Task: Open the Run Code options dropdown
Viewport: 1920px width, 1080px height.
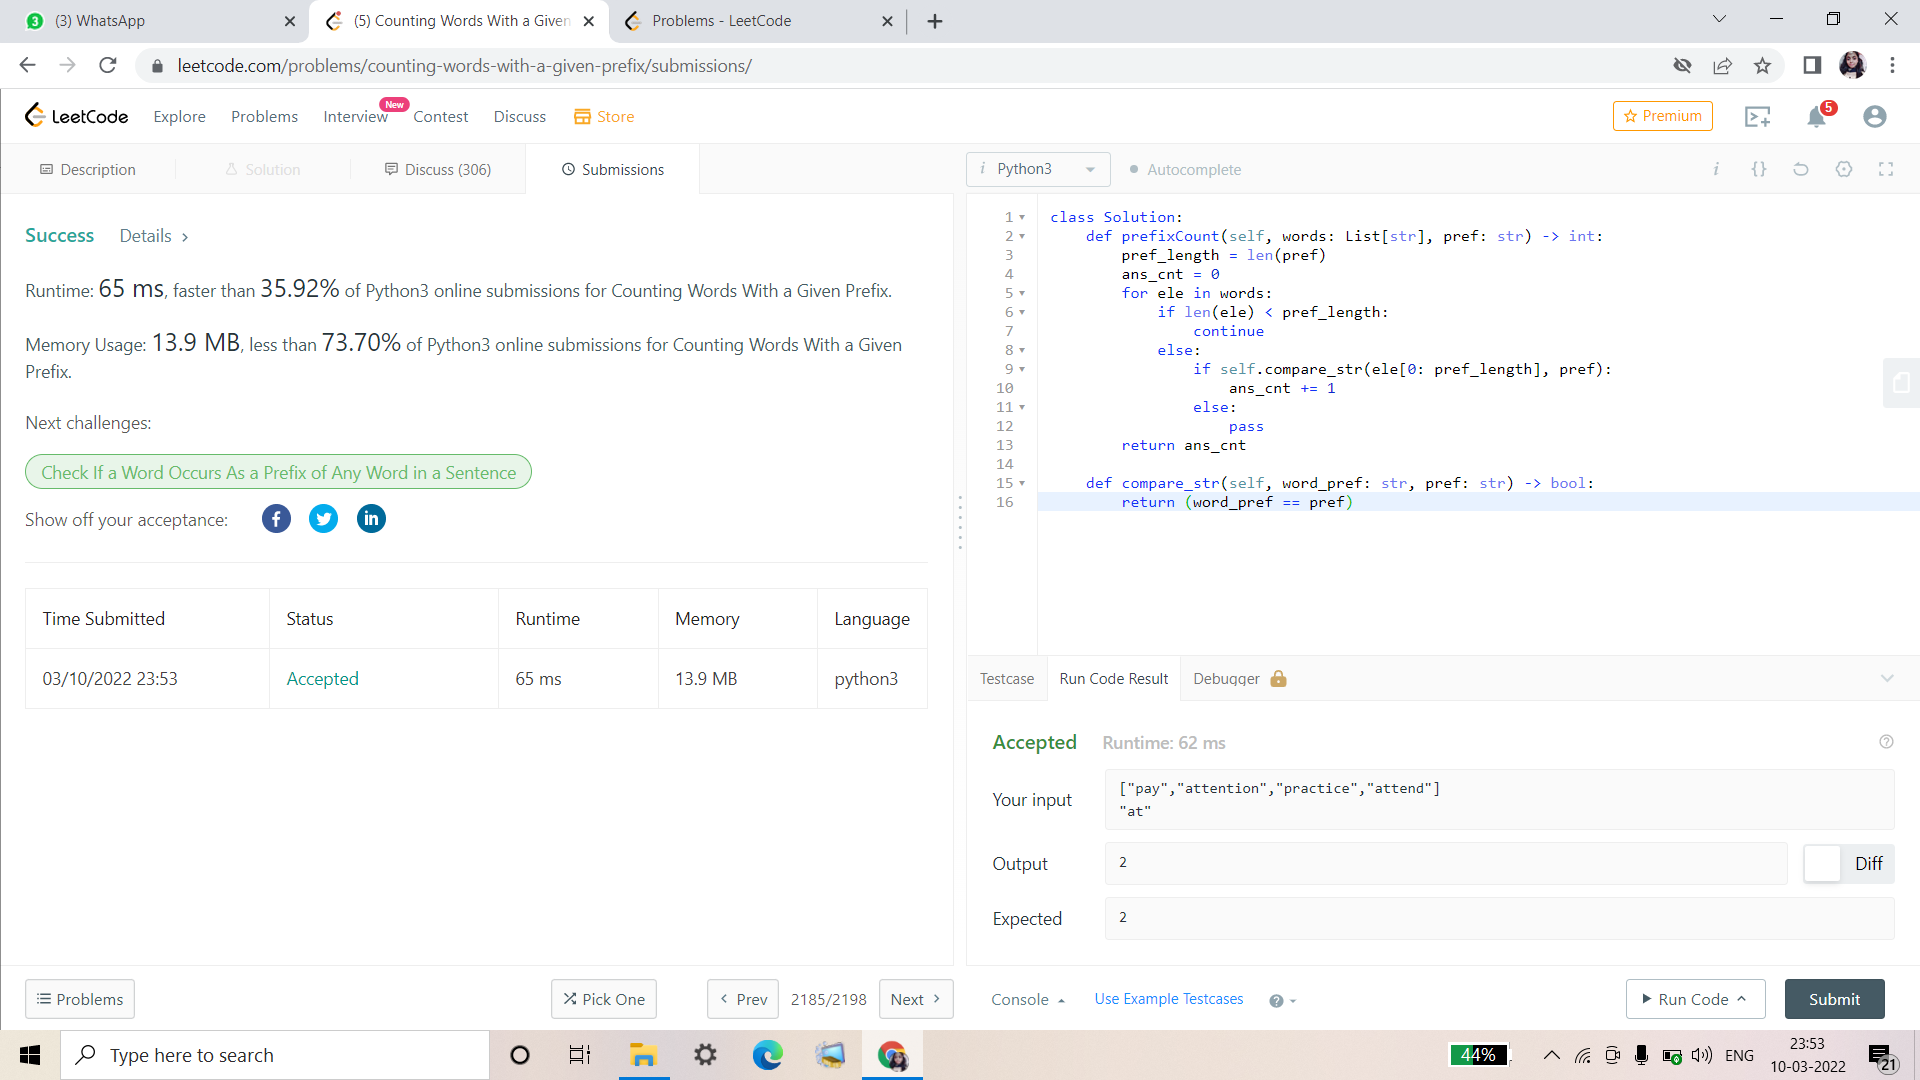Action: coord(1741,999)
